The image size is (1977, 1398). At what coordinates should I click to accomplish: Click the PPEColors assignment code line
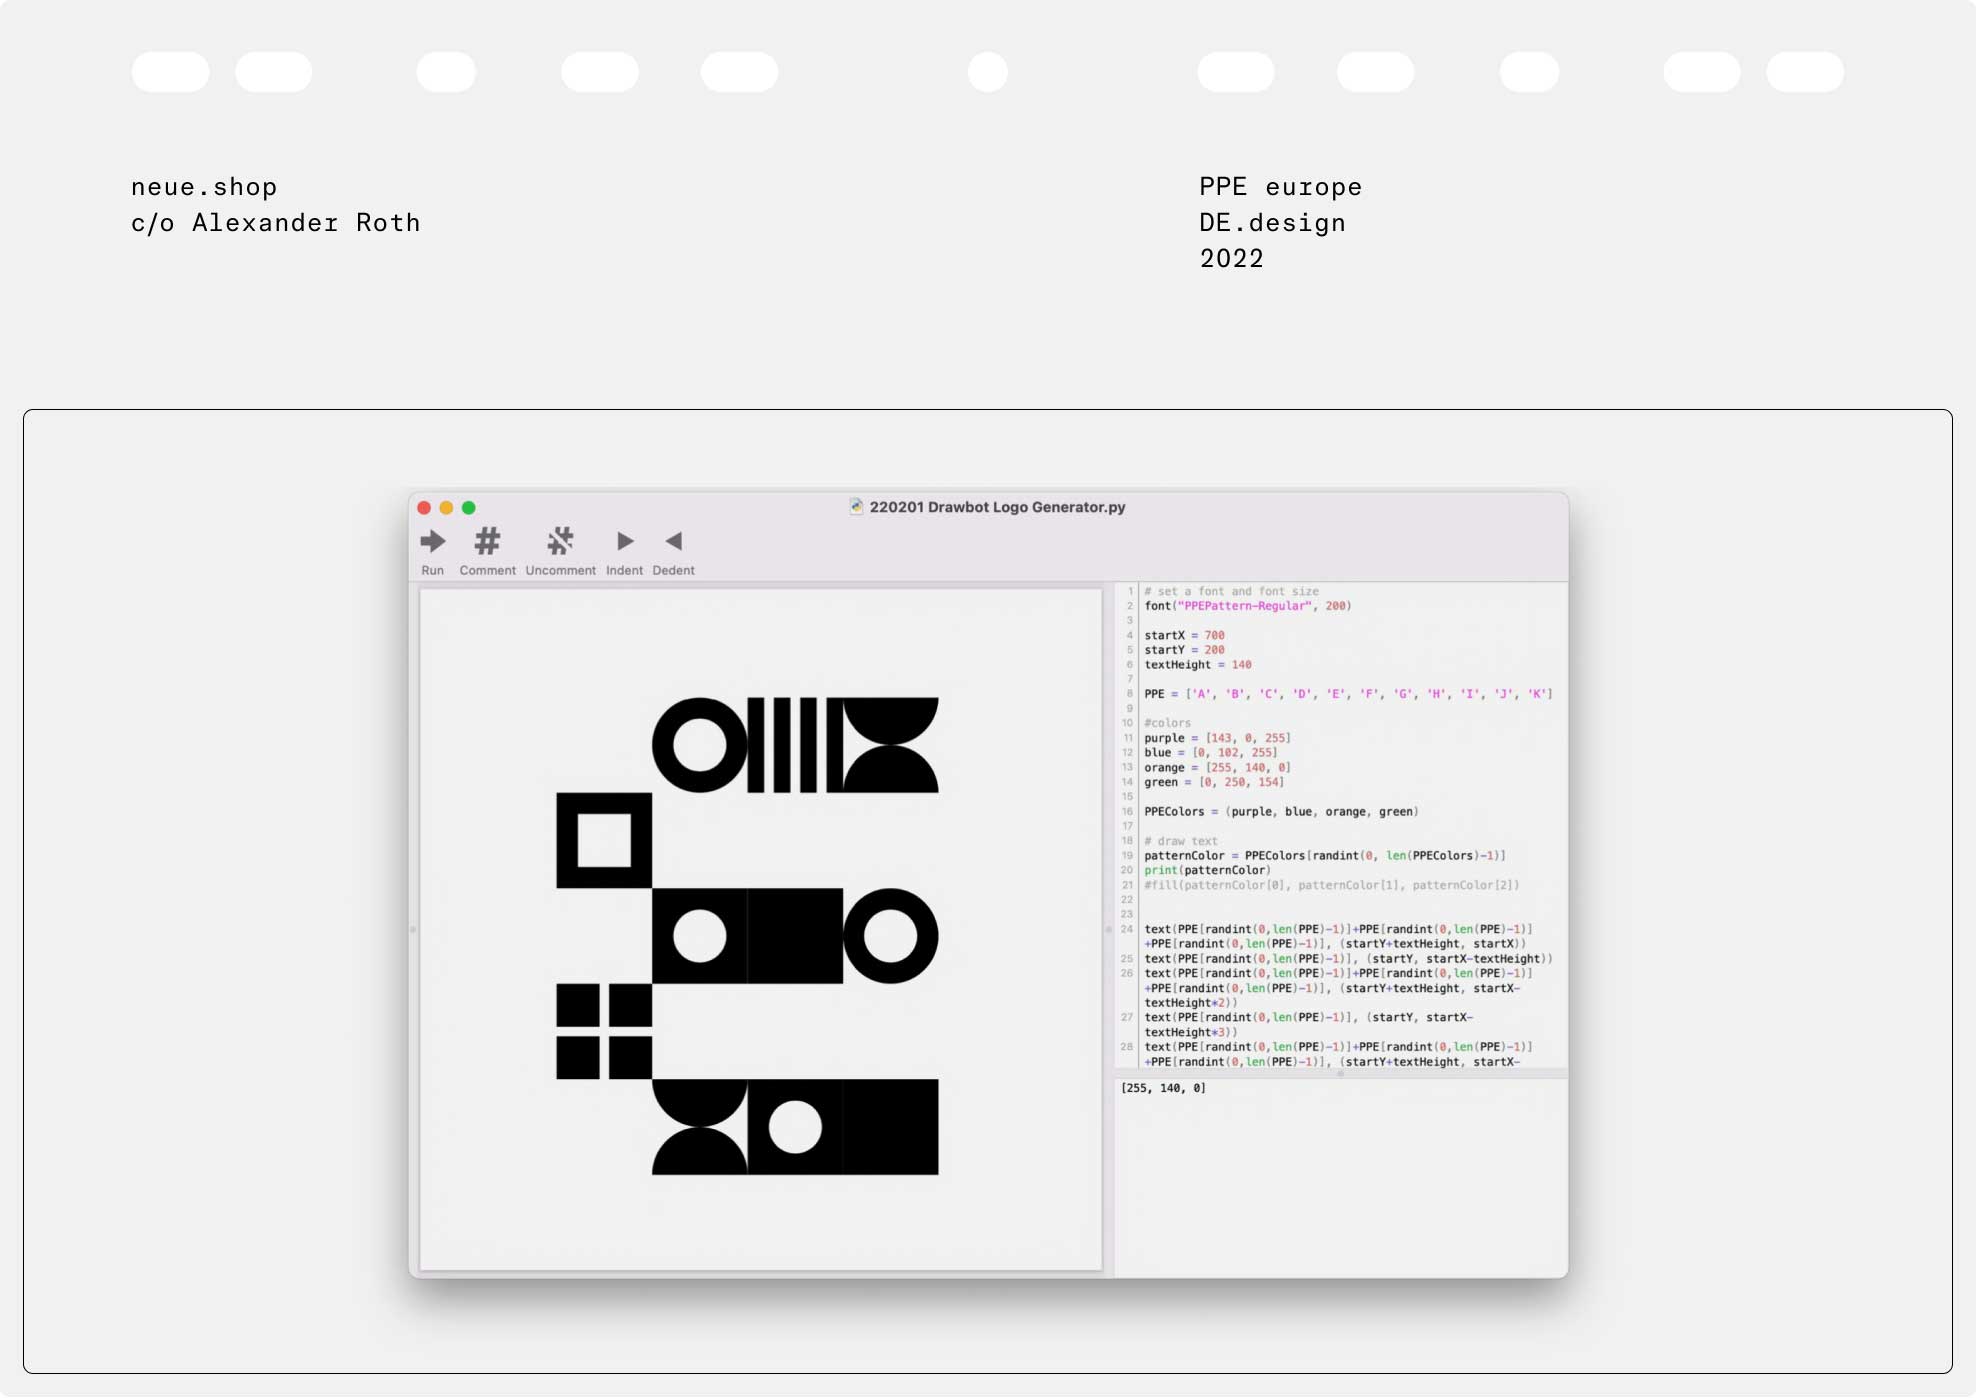[1280, 812]
